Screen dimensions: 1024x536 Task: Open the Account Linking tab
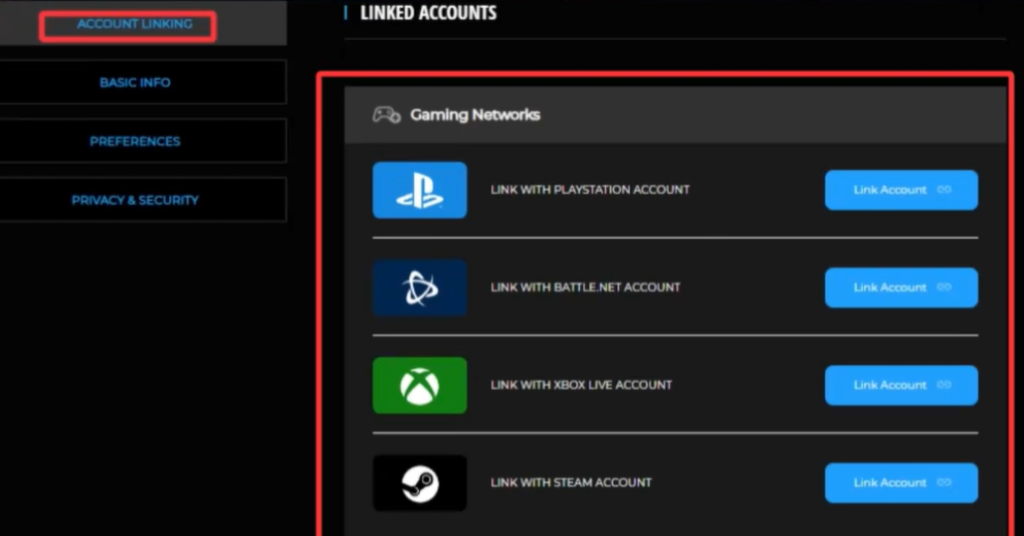[134, 24]
